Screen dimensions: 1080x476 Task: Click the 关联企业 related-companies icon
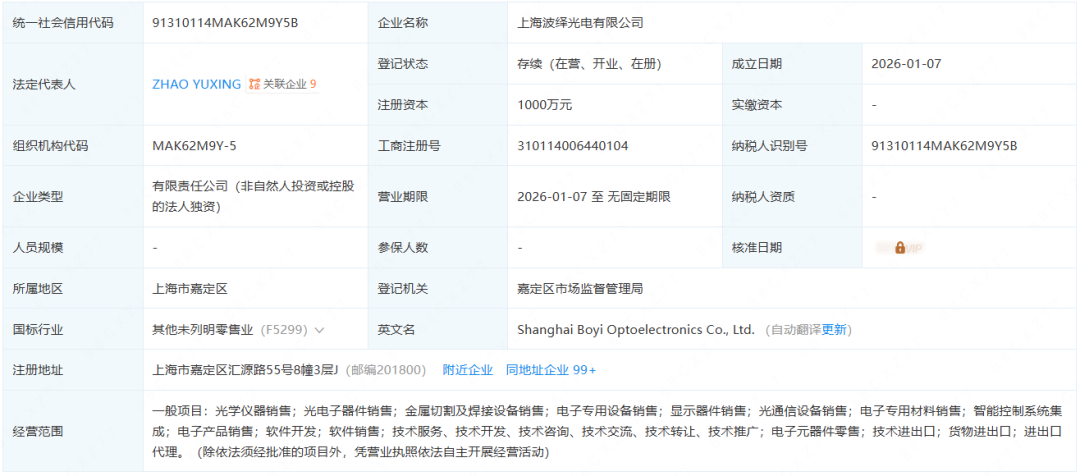point(255,84)
